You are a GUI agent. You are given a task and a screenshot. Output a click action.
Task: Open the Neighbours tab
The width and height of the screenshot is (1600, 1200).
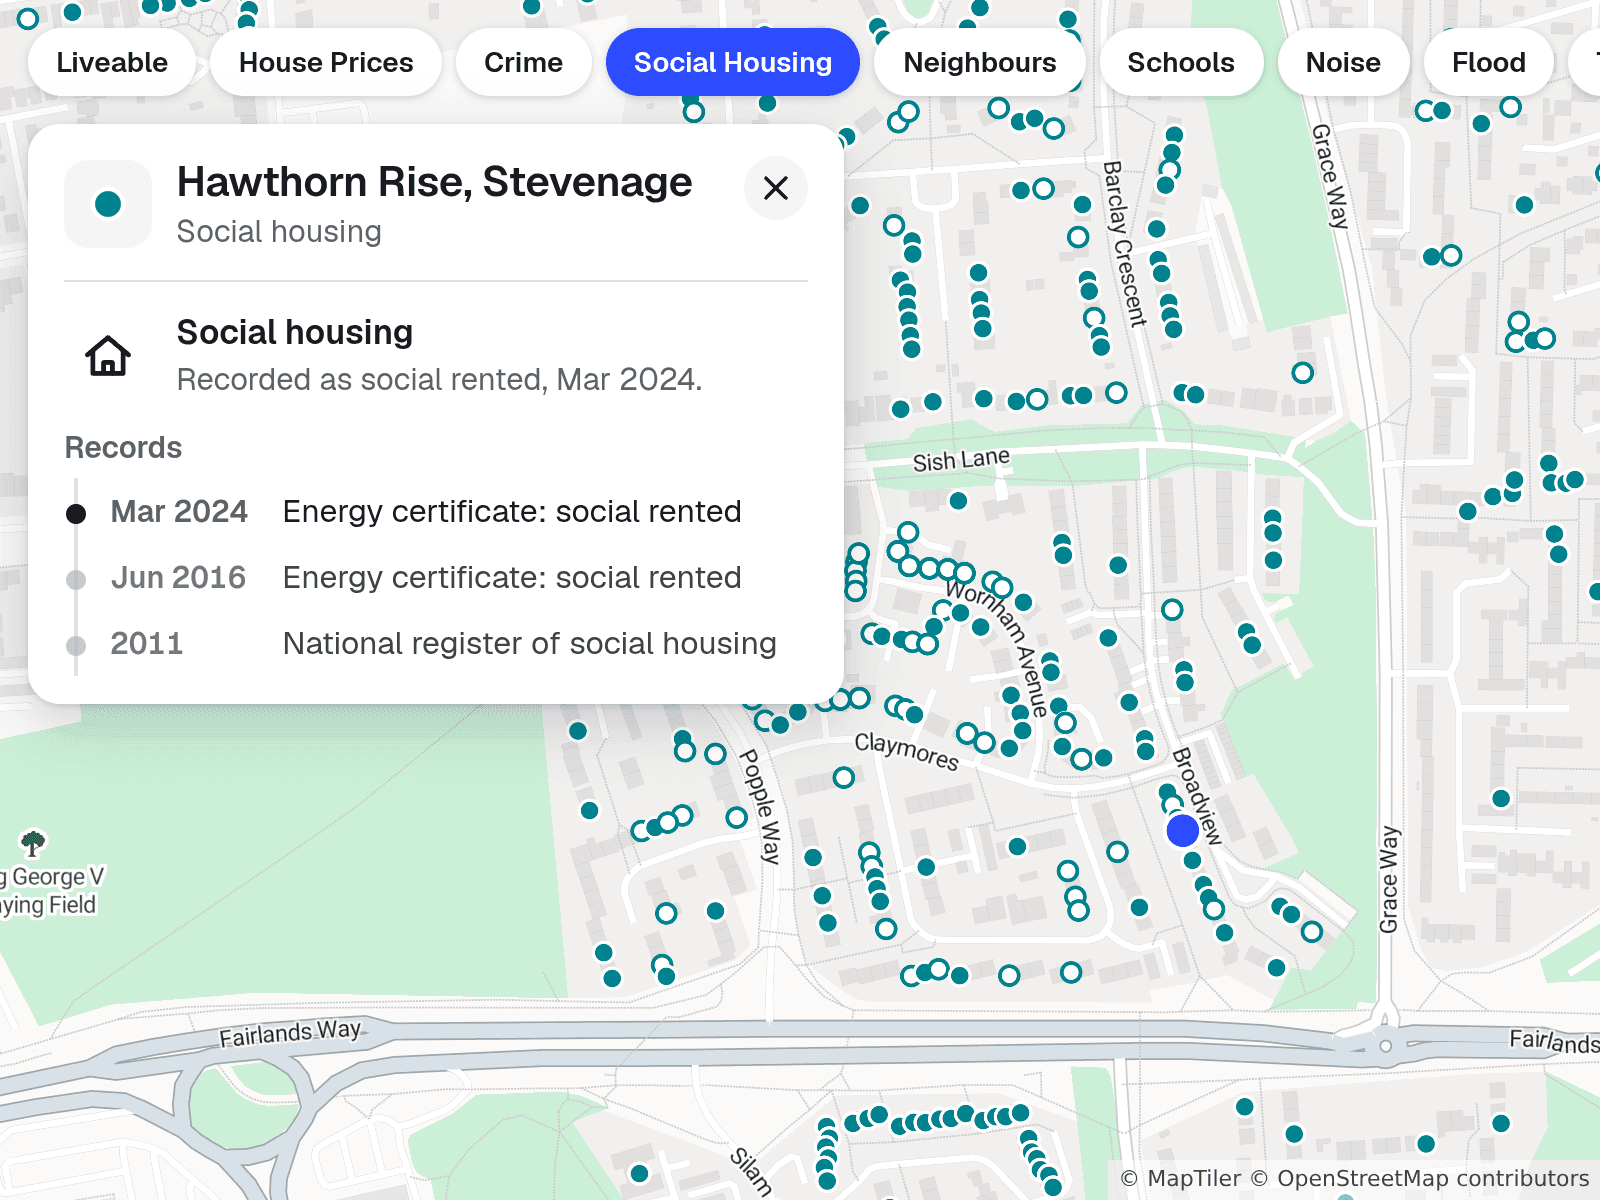click(x=980, y=62)
